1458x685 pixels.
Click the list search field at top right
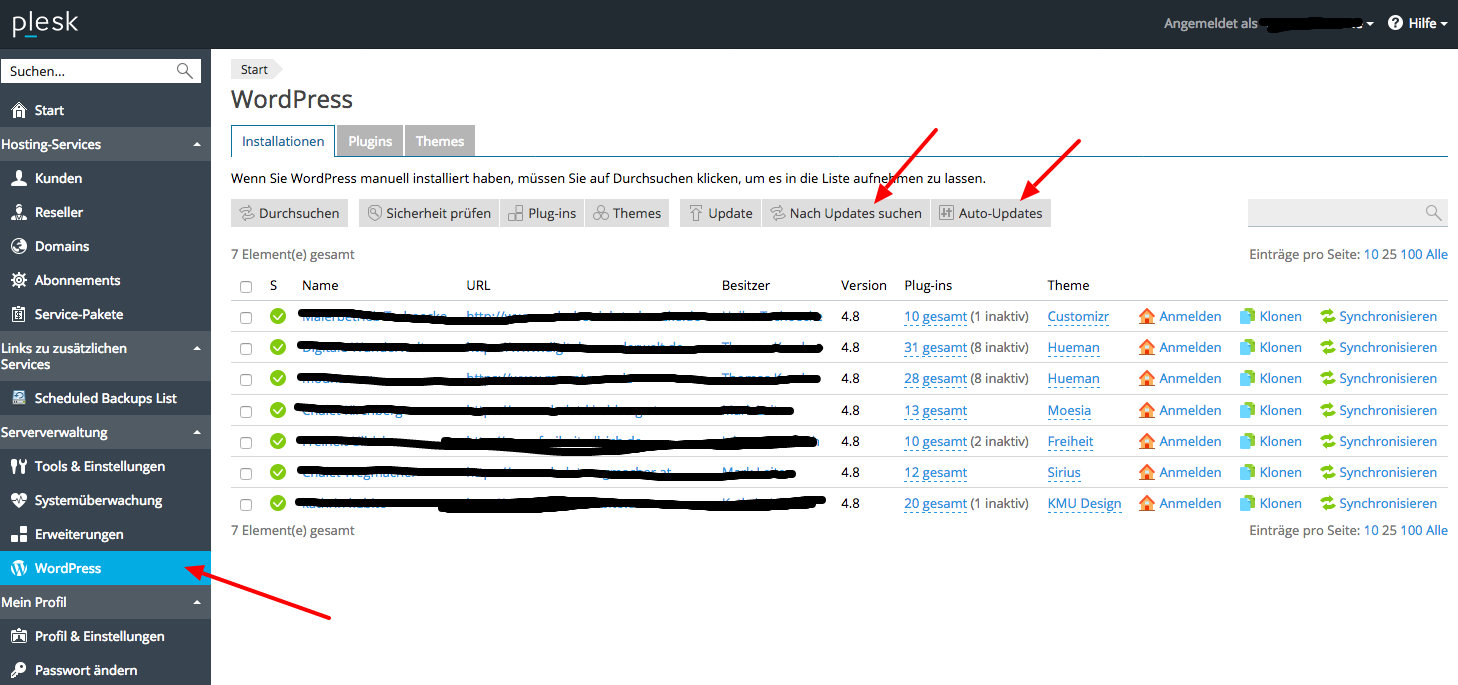pyautogui.click(x=1335, y=212)
